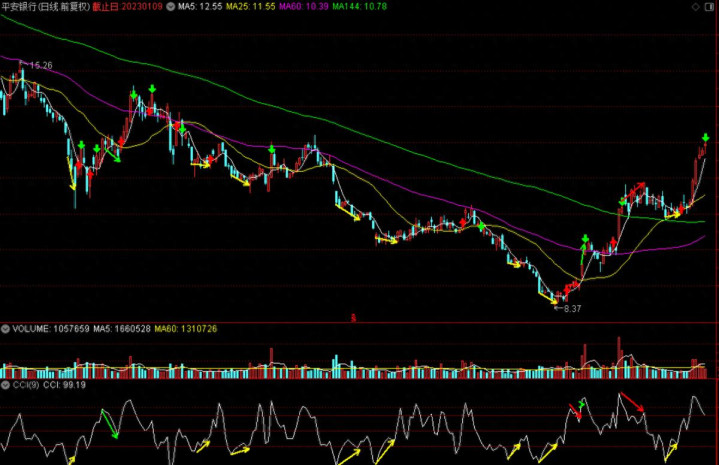Select the MA60: 10.39 legend value
719x465 pixels.
[304, 7]
